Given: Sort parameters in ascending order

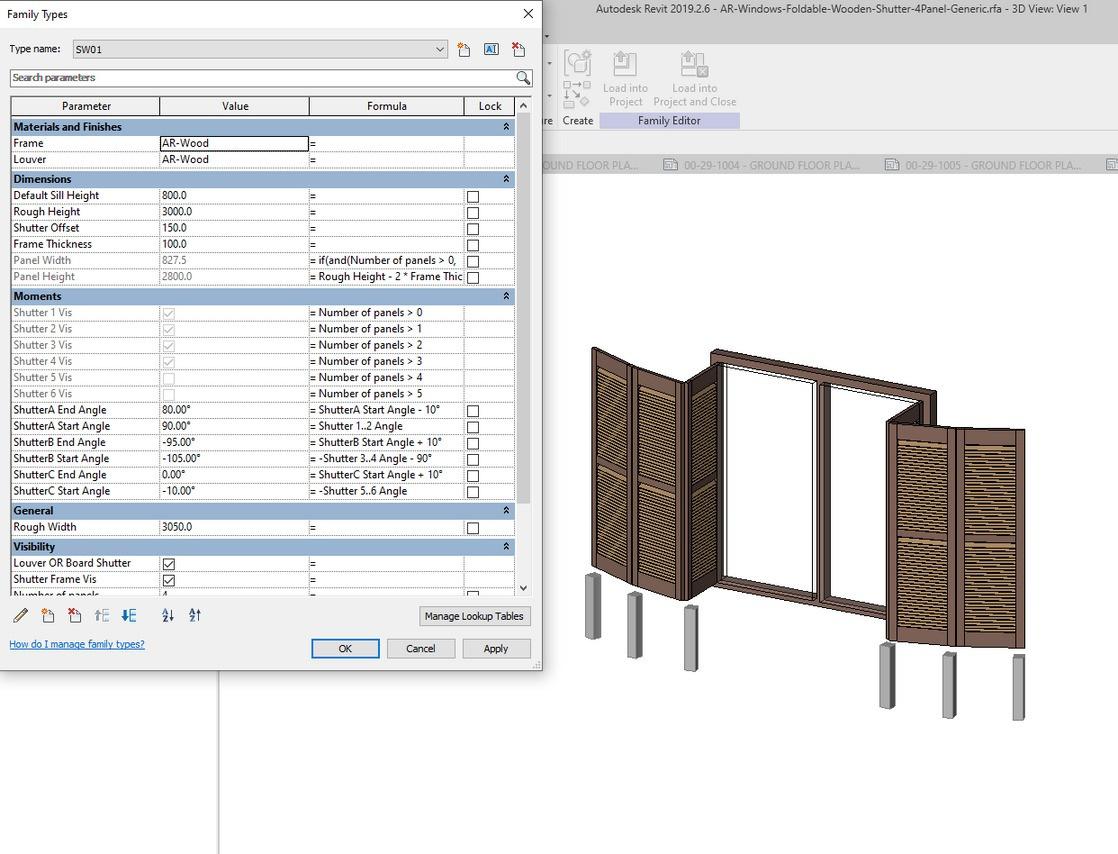Looking at the screenshot, I should [168, 616].
